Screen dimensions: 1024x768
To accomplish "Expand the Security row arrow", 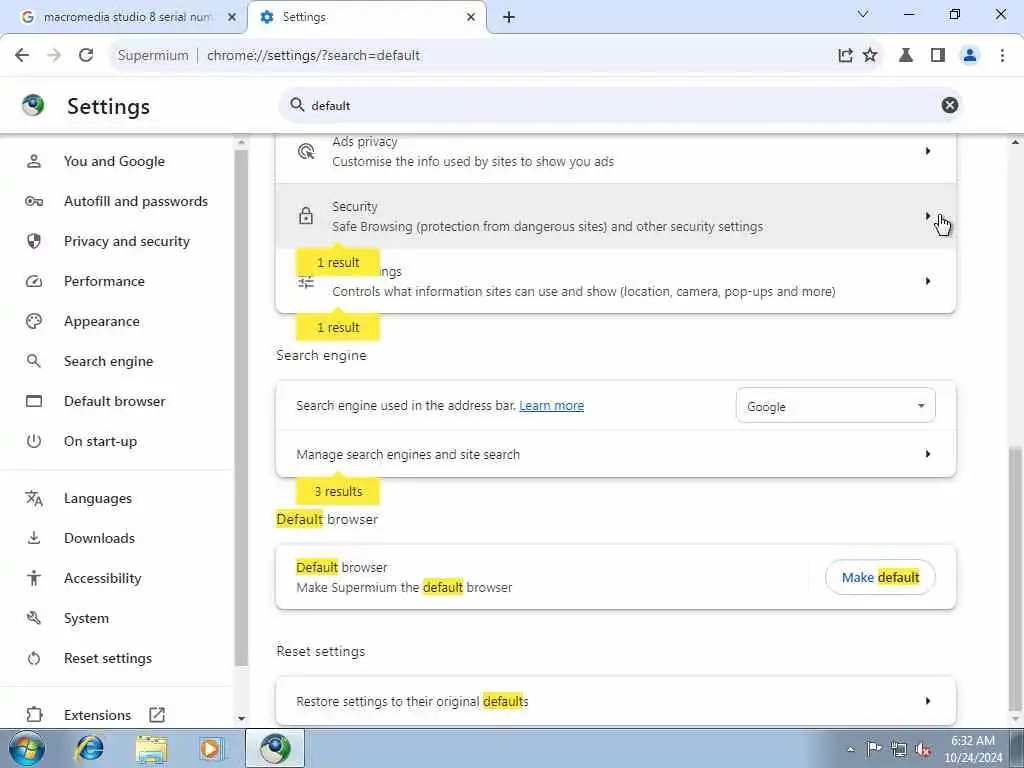I will (928, 216).
